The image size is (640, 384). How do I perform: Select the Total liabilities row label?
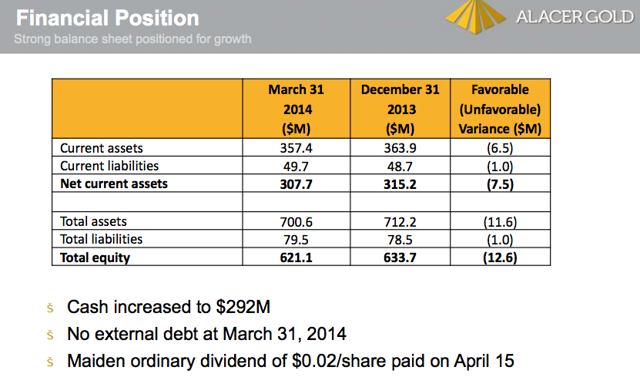coord(101,239)
